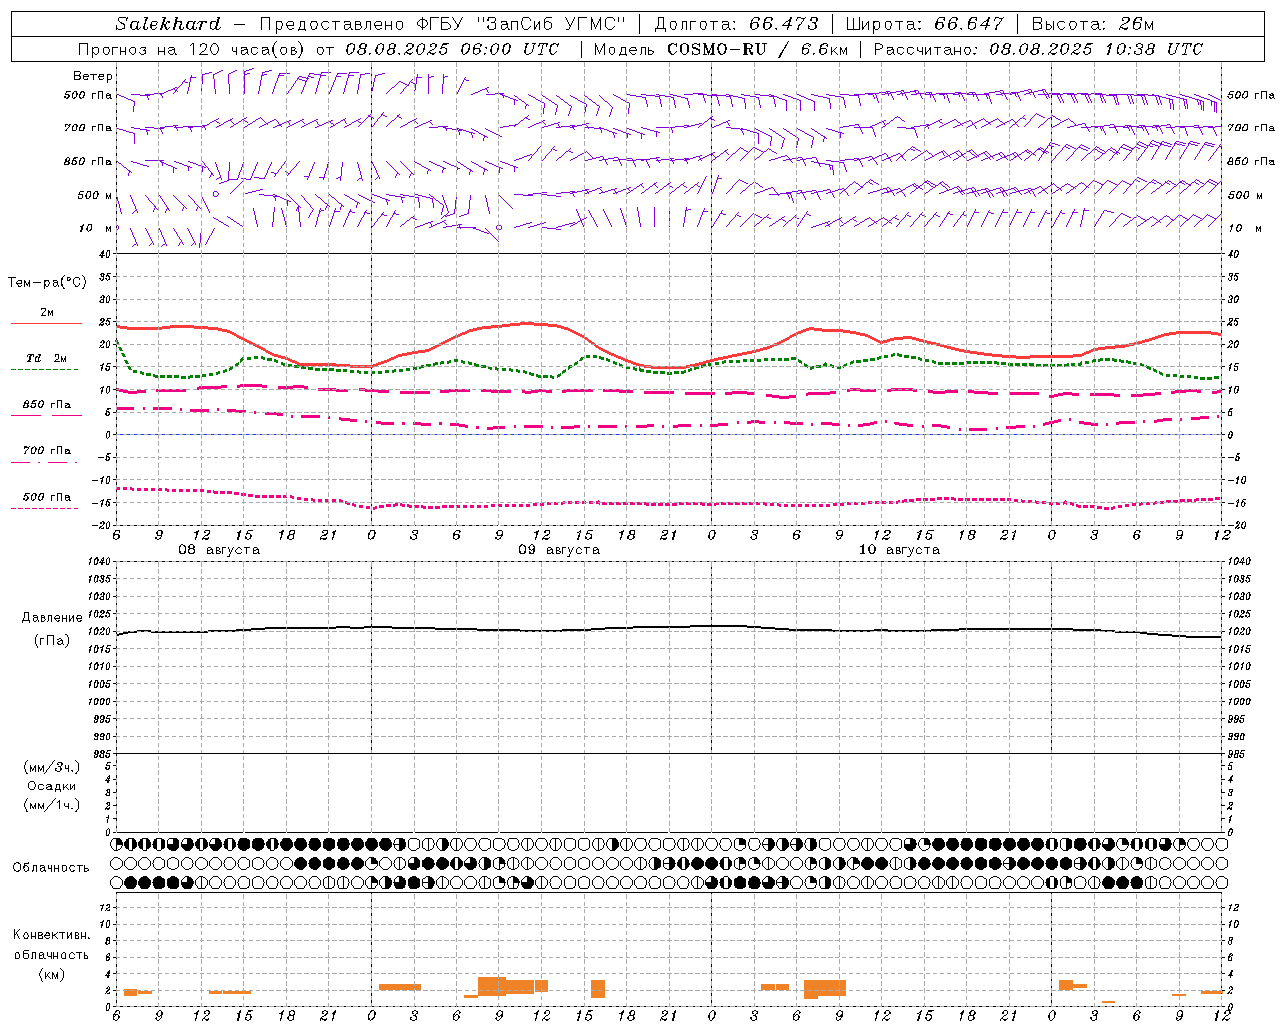Click the Широта: 66.647 value
The height and width of the screenshot is (1024, 1280).
[x=924, y=24]
